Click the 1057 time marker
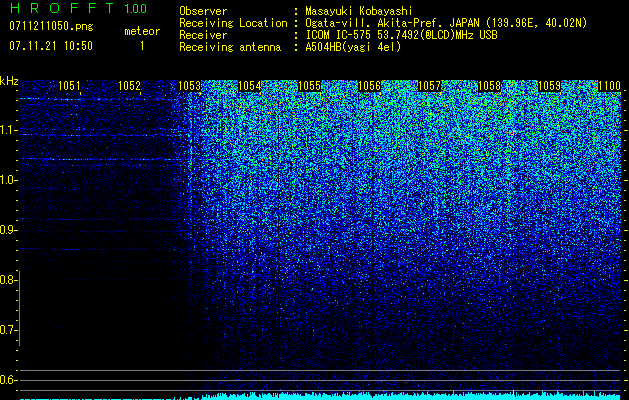Viewport: 629px width, 400px height. [429, 86]
